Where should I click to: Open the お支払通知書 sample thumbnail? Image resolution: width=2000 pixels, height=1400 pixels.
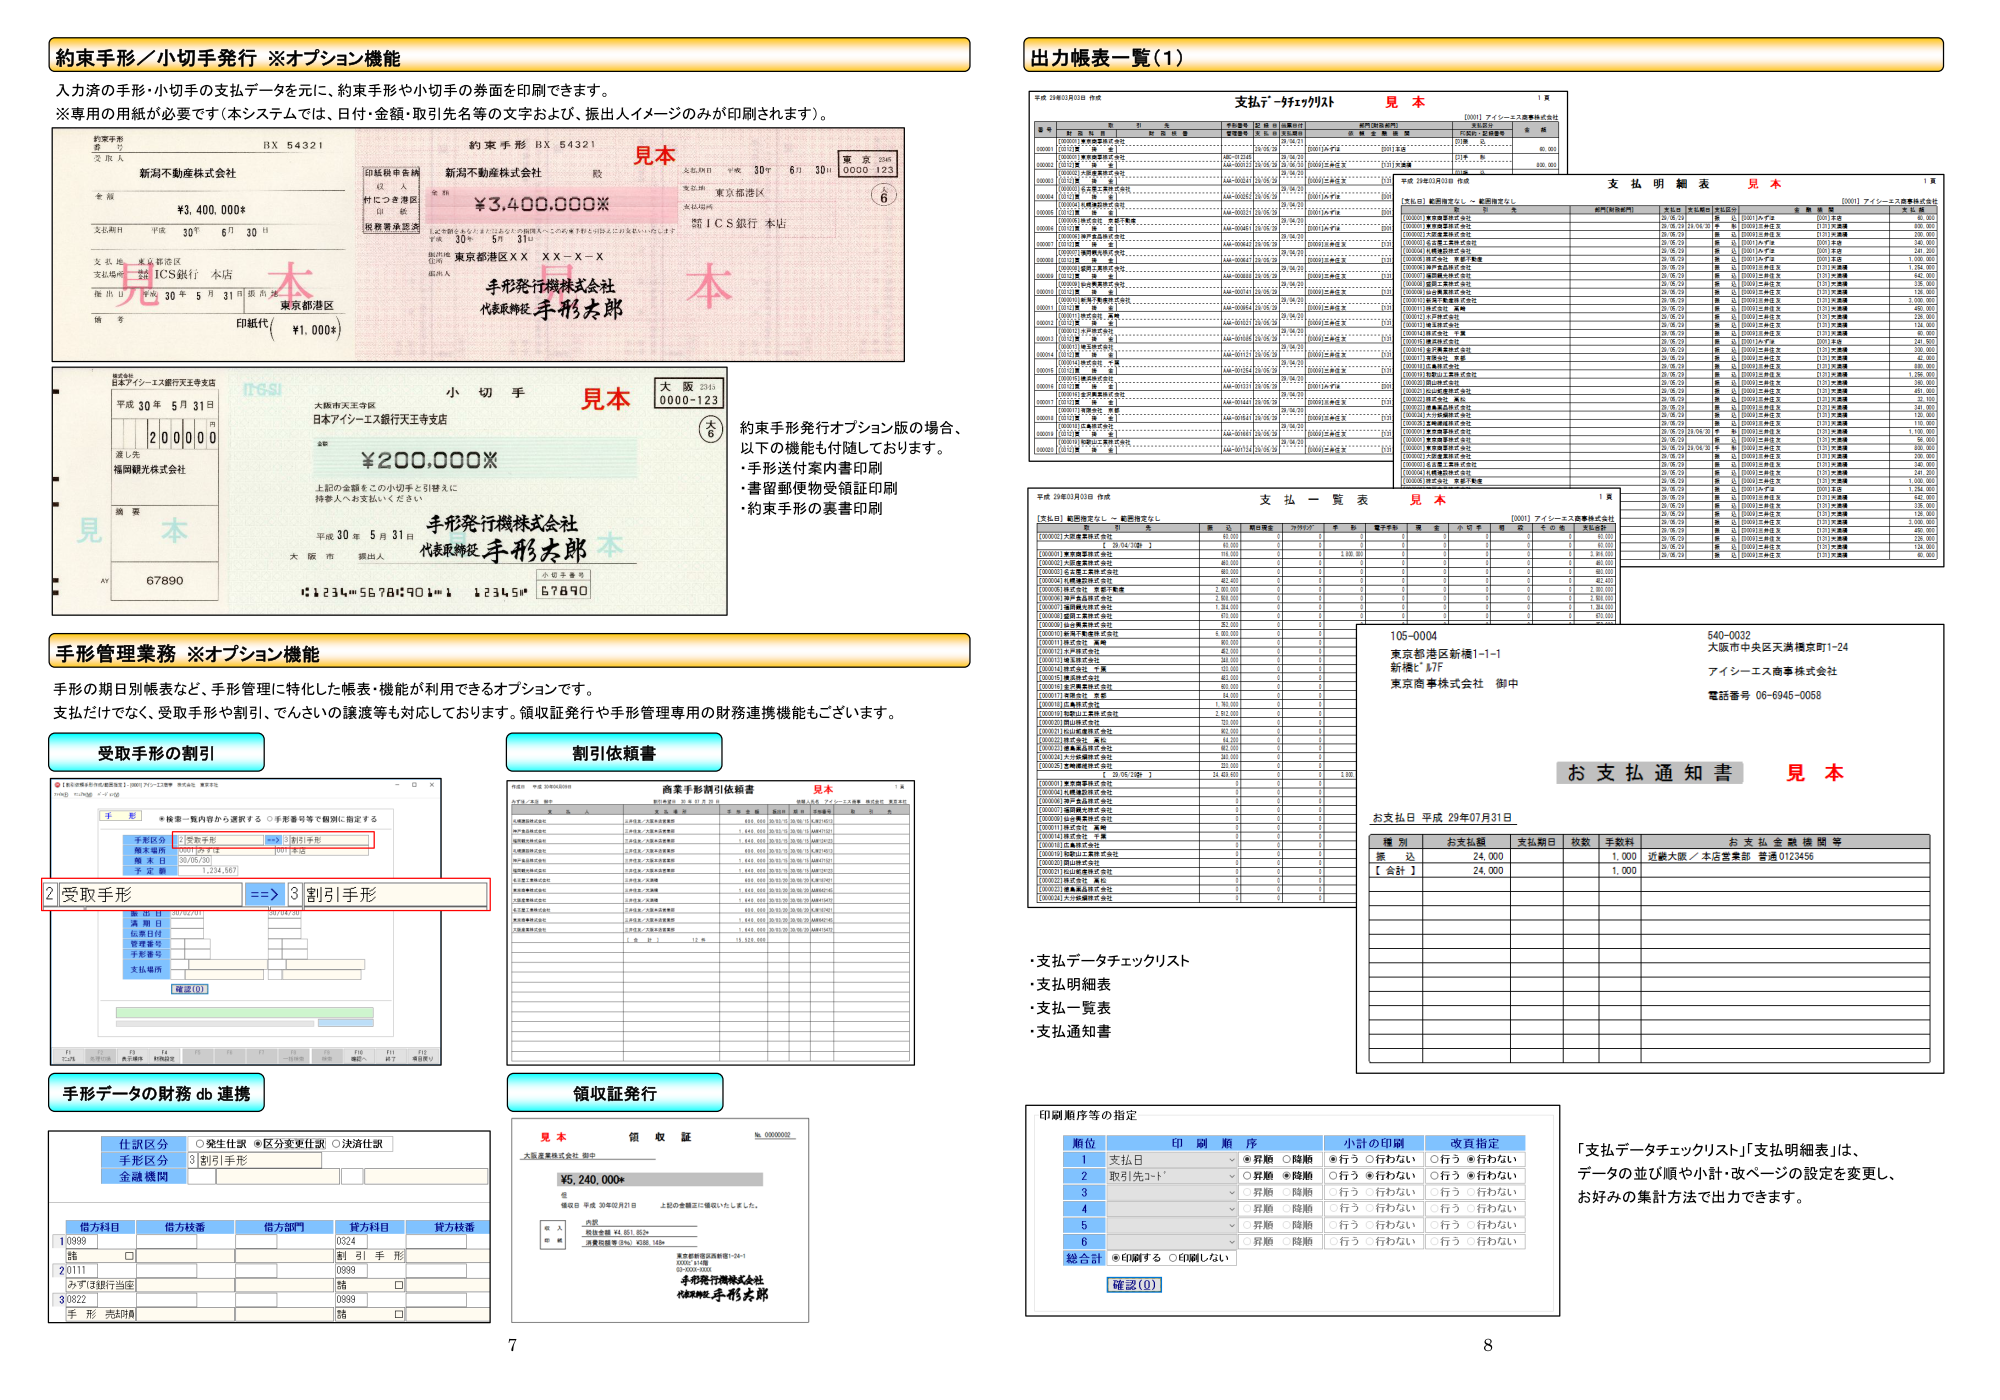(x=1650, y=849)
